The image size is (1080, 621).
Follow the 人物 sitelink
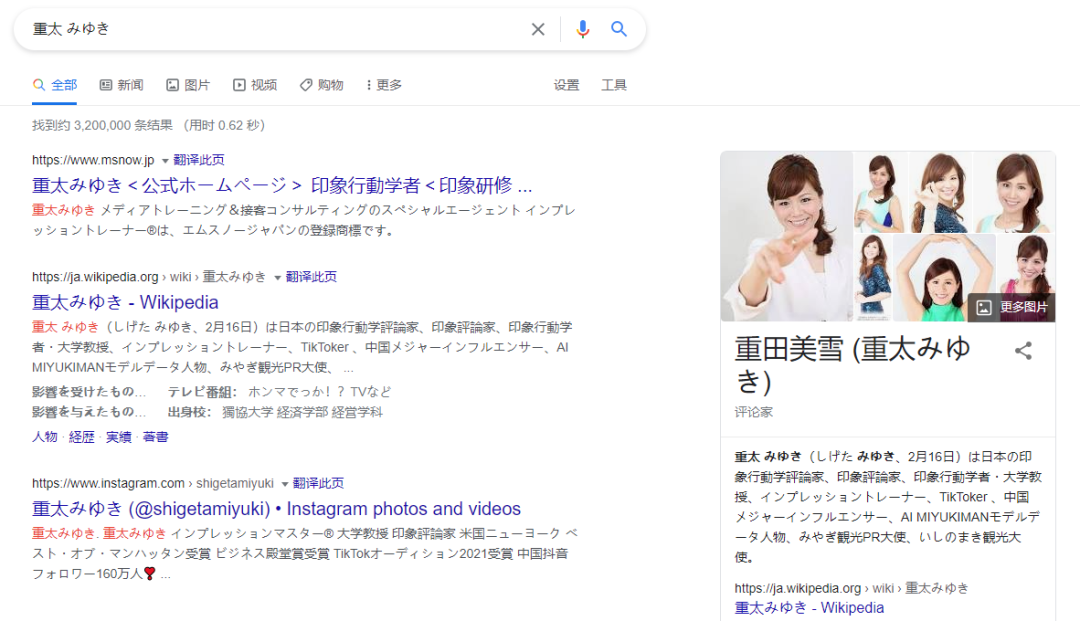(45, 436)
